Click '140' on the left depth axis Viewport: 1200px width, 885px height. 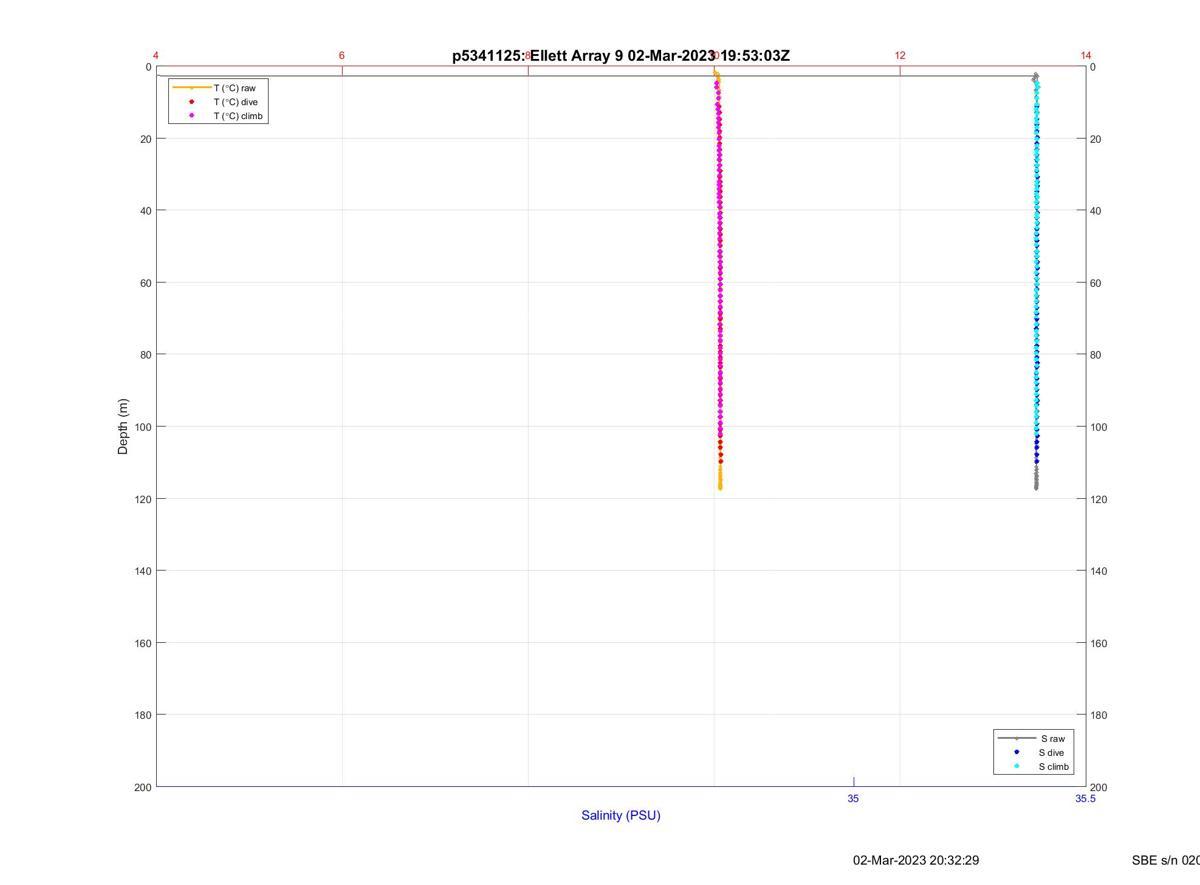pos(142,571)
